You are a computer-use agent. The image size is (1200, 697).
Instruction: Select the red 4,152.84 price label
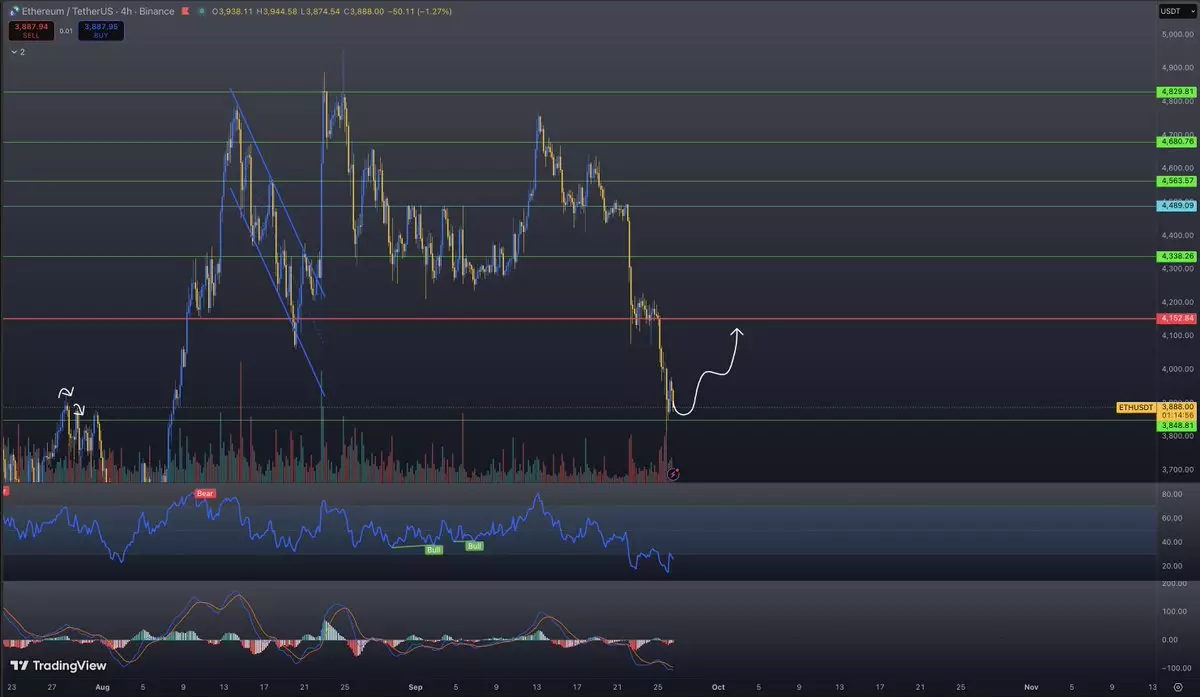pyautogui.click(x=1176, y=319)
